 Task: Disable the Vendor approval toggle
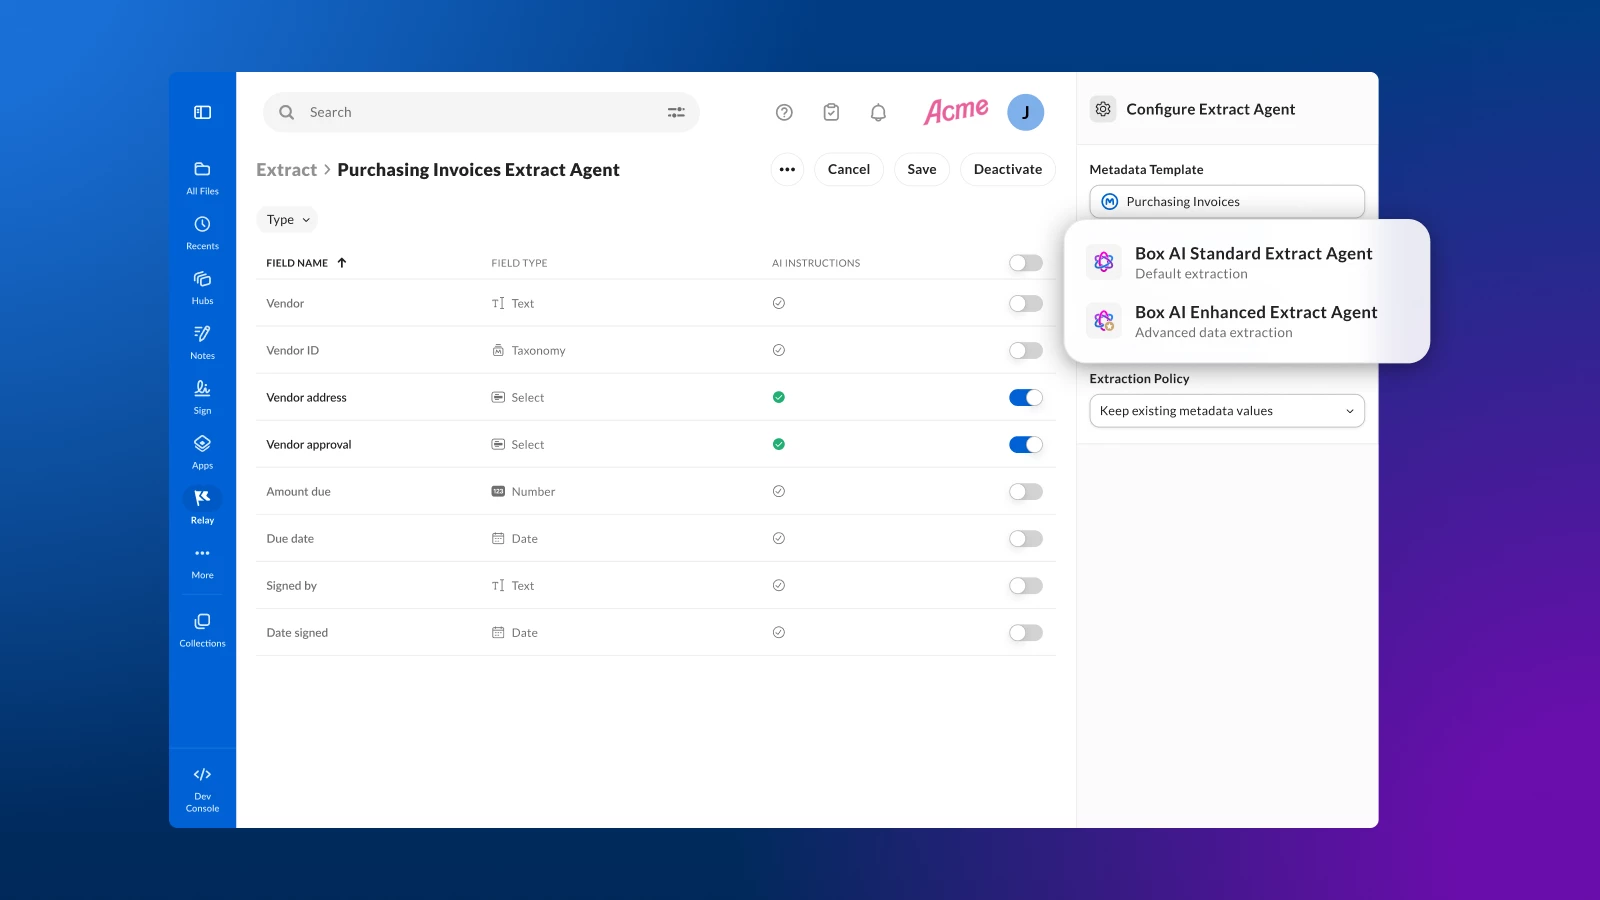point(1026,444)
